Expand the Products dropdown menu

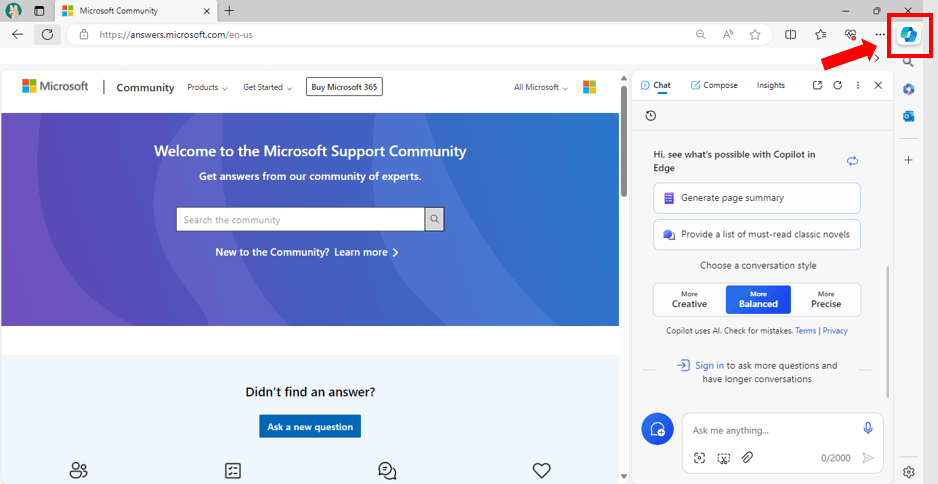207,87
